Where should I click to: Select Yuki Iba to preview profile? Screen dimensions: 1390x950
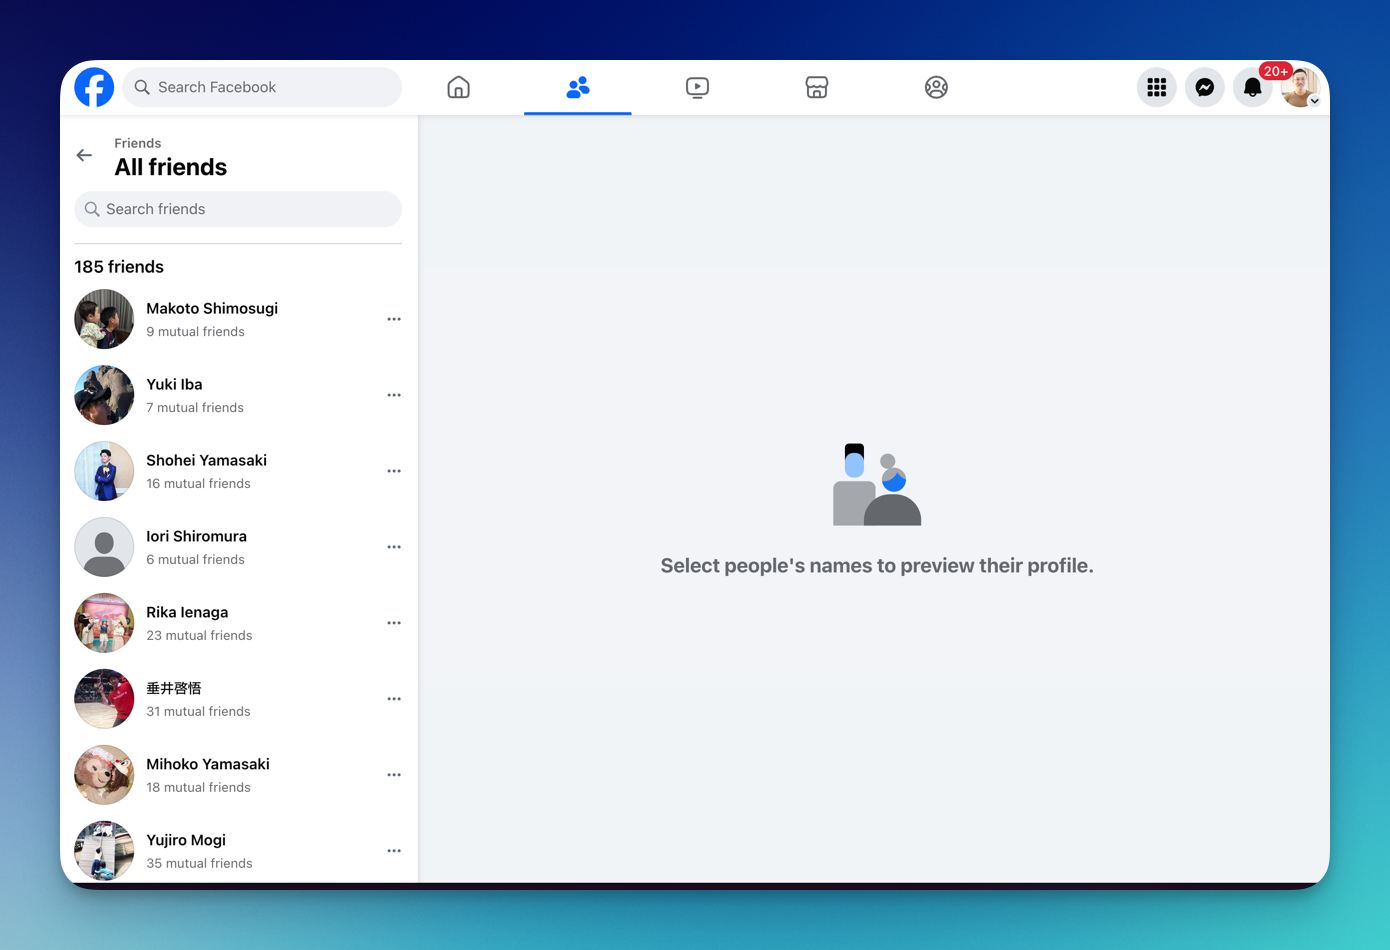pyautogui.click(x=175, y=385)
